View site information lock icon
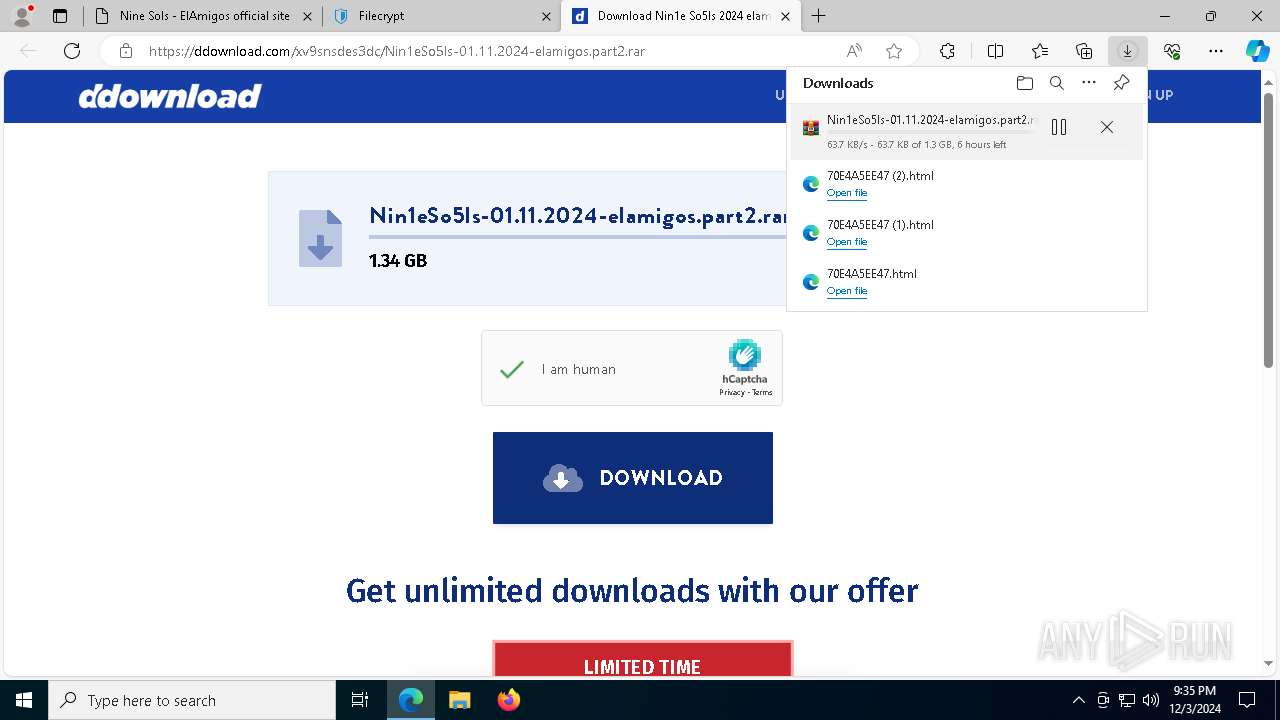This screenshot has width=1280, height=720. (x=126, y=51)
